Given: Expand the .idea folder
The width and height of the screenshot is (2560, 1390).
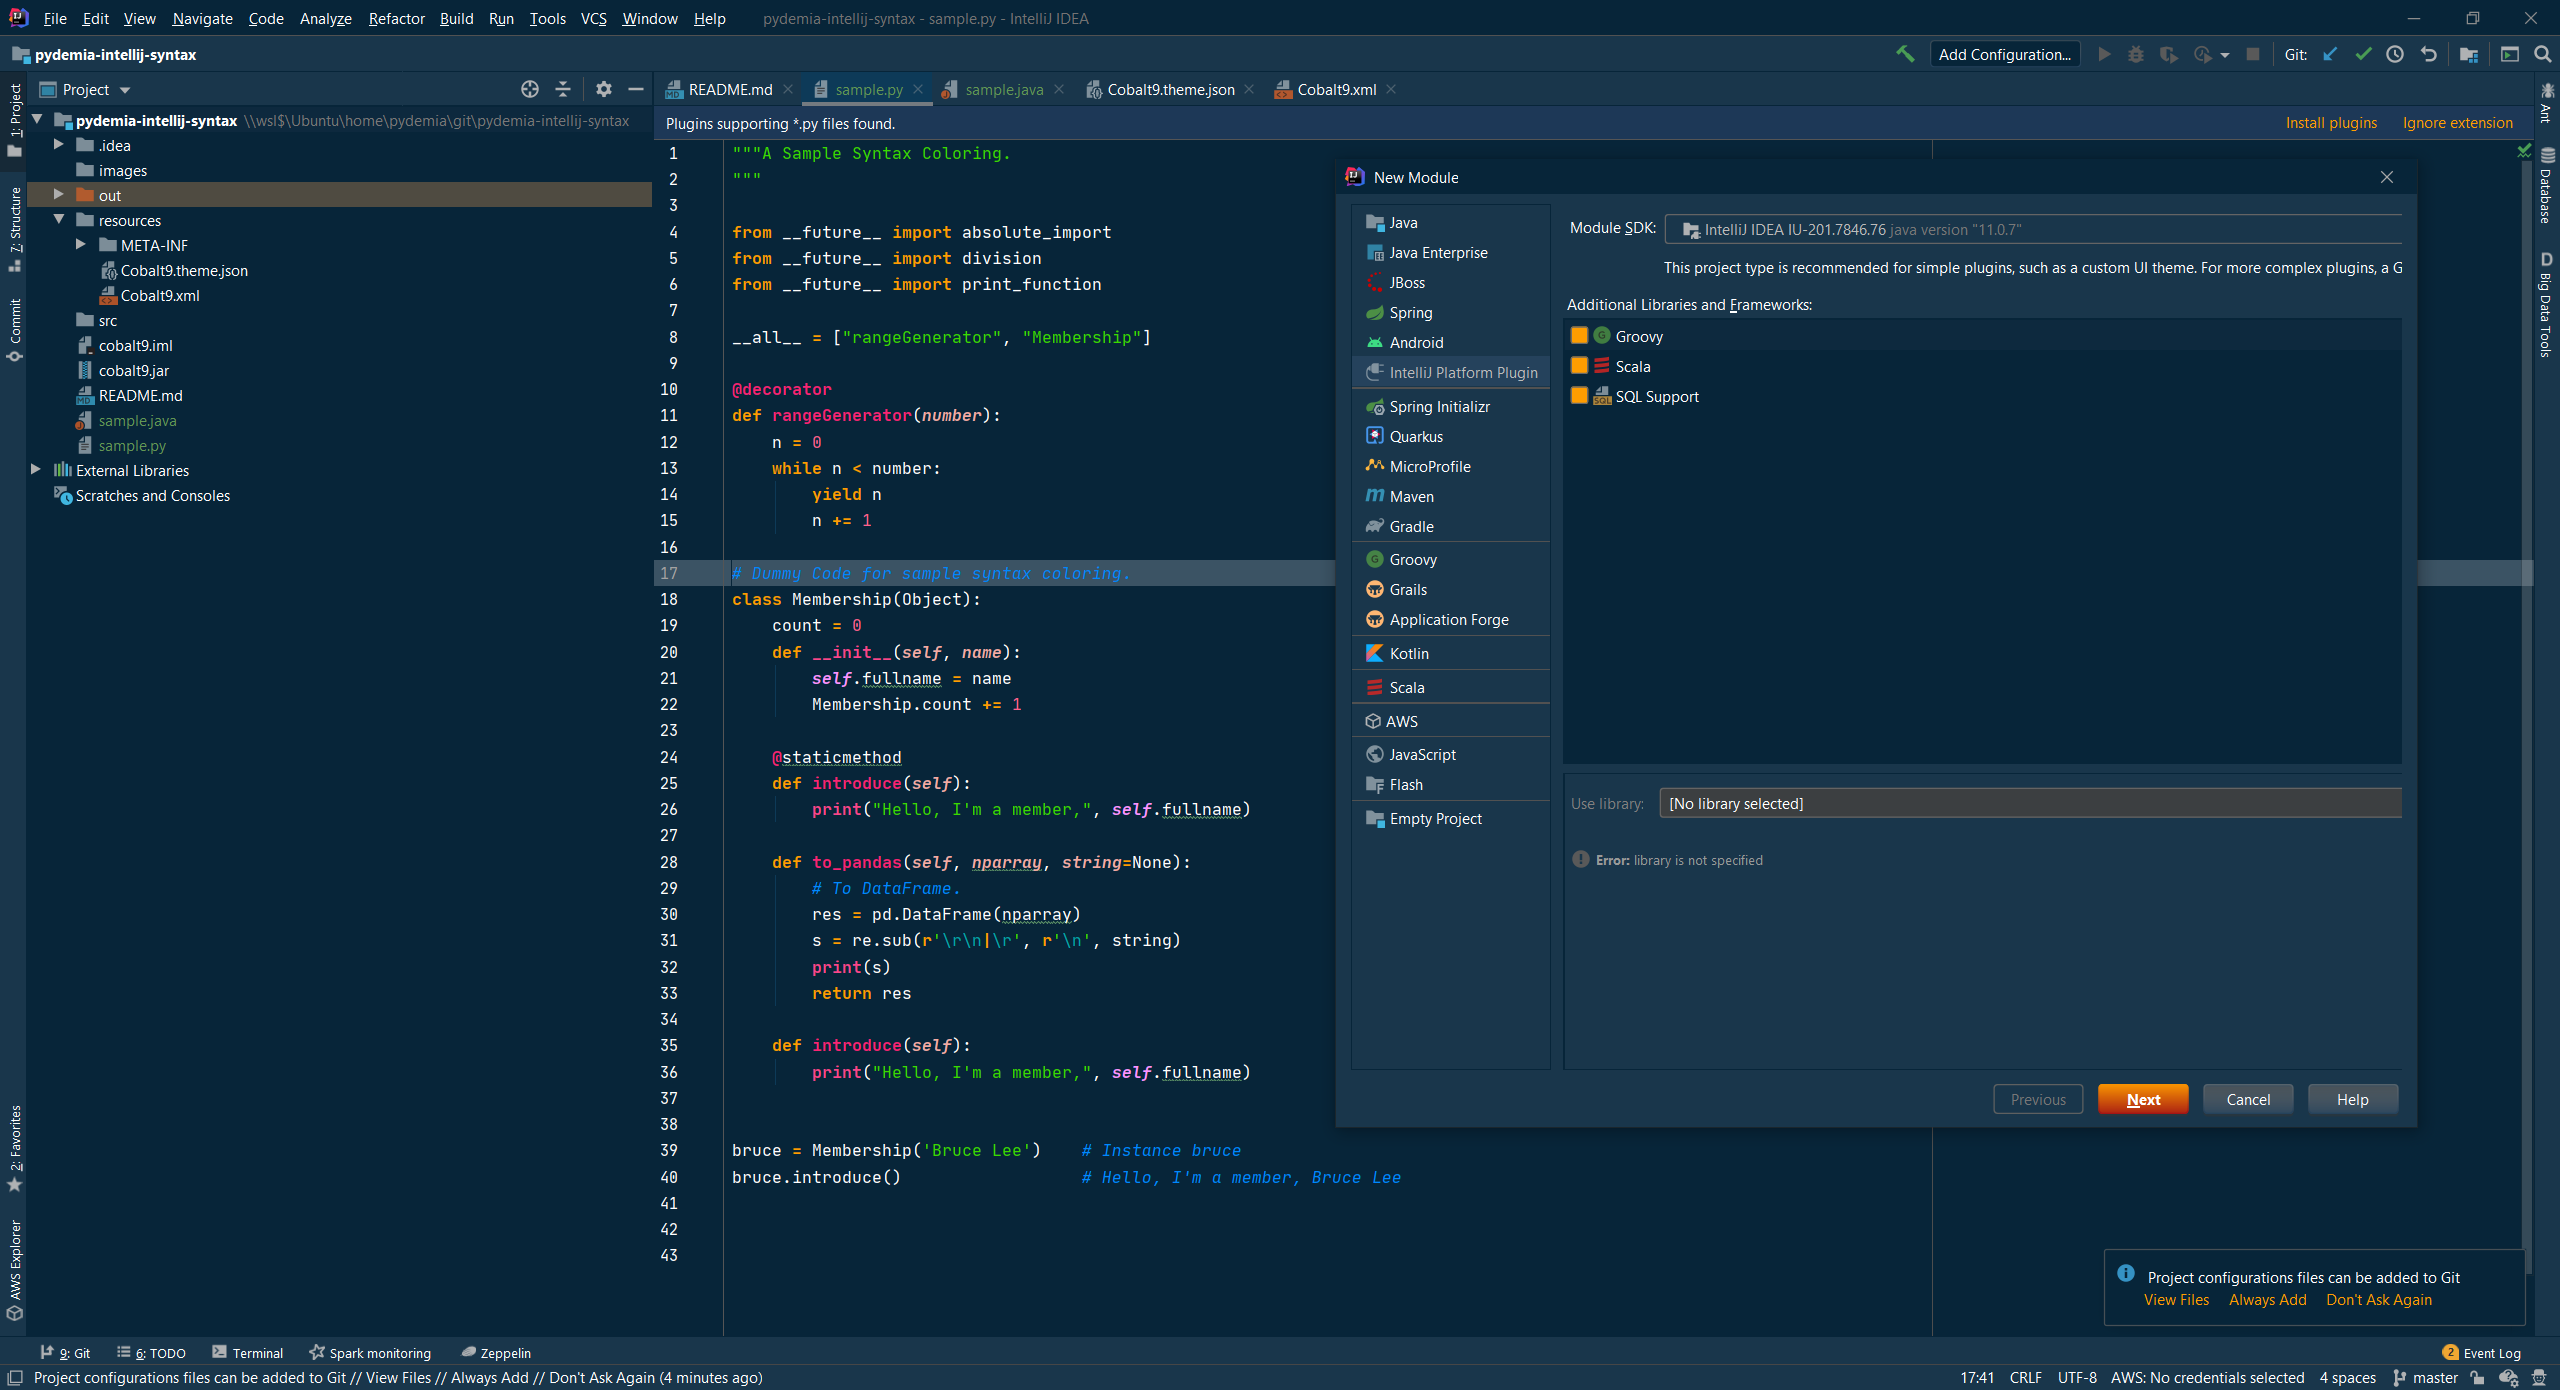Looking at the screenshot, I should [x=58, y=145].
